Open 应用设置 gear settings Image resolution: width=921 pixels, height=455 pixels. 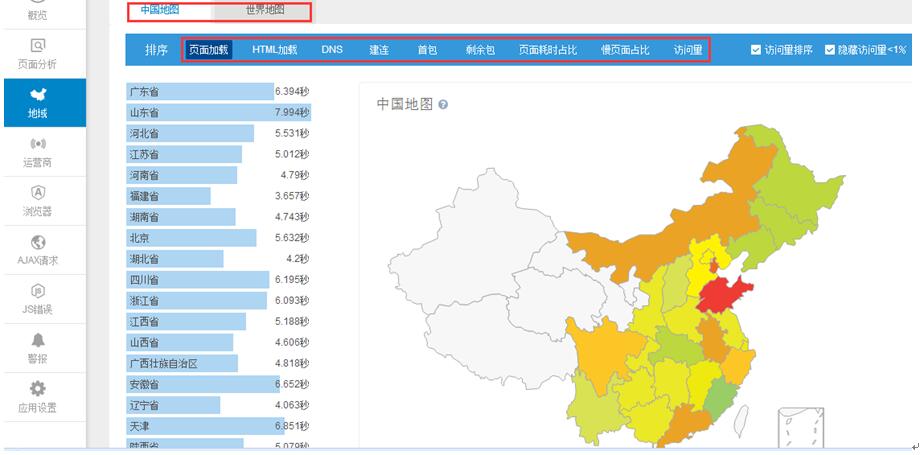[37, 397]
